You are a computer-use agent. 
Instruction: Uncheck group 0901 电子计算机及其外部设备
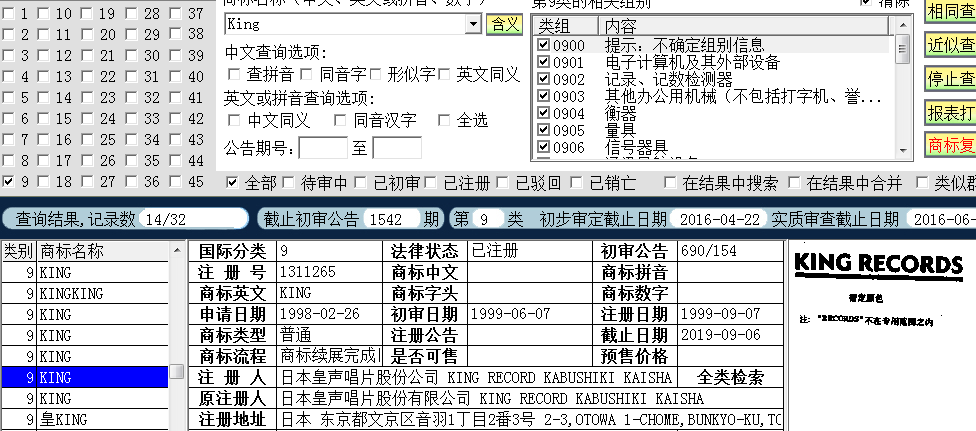click(x=543, y=62)
